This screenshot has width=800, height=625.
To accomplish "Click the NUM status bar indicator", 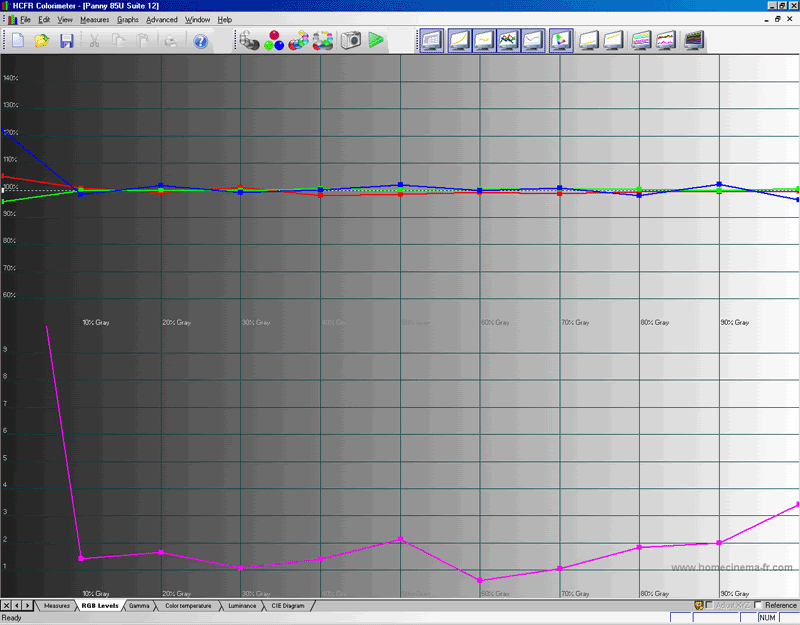I will pos(767,618).
